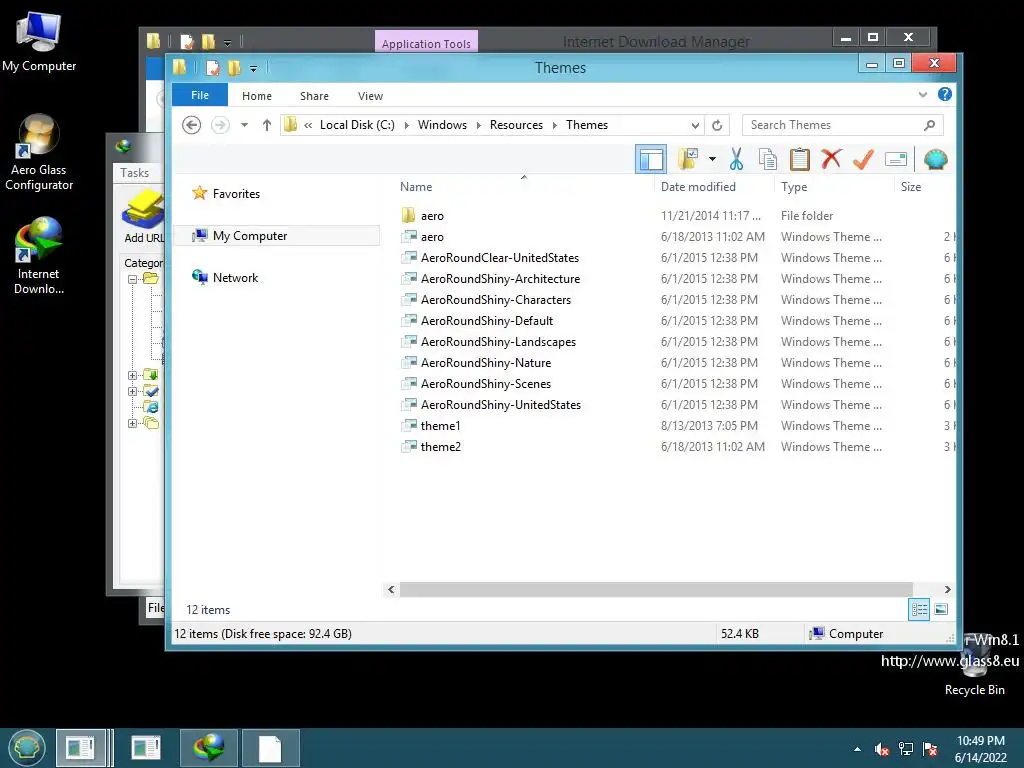Open the folder options dropdown arrow
Screen dimensions: 1024x768
(712, 159)
